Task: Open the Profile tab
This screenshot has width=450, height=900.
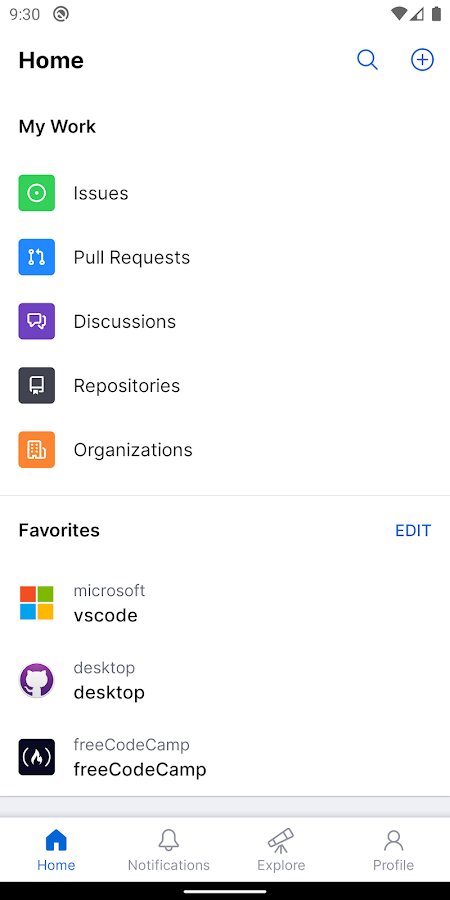Action: [x=394, y=850]
